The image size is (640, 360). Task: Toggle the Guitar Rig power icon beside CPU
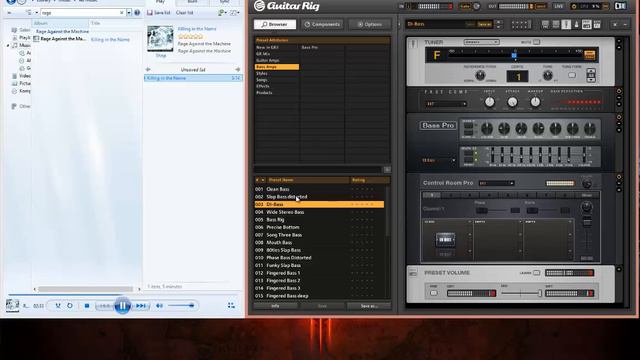574,7
